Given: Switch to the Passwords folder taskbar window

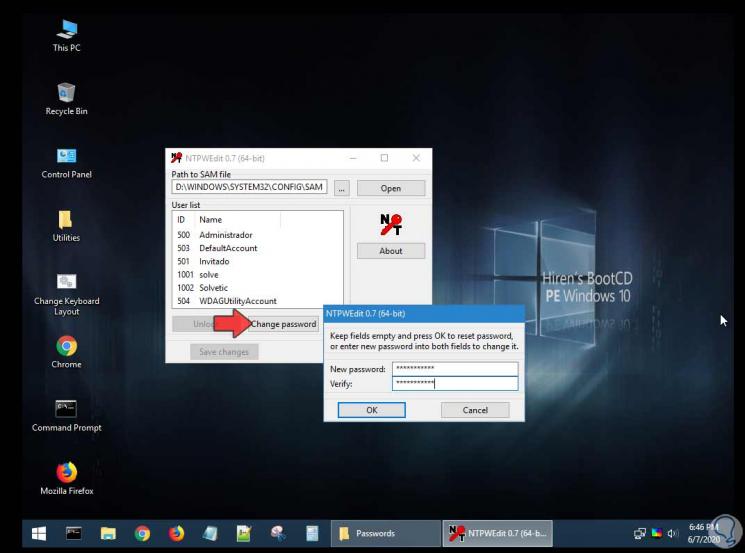Looking at the screenshot, I should coord(386,534).
